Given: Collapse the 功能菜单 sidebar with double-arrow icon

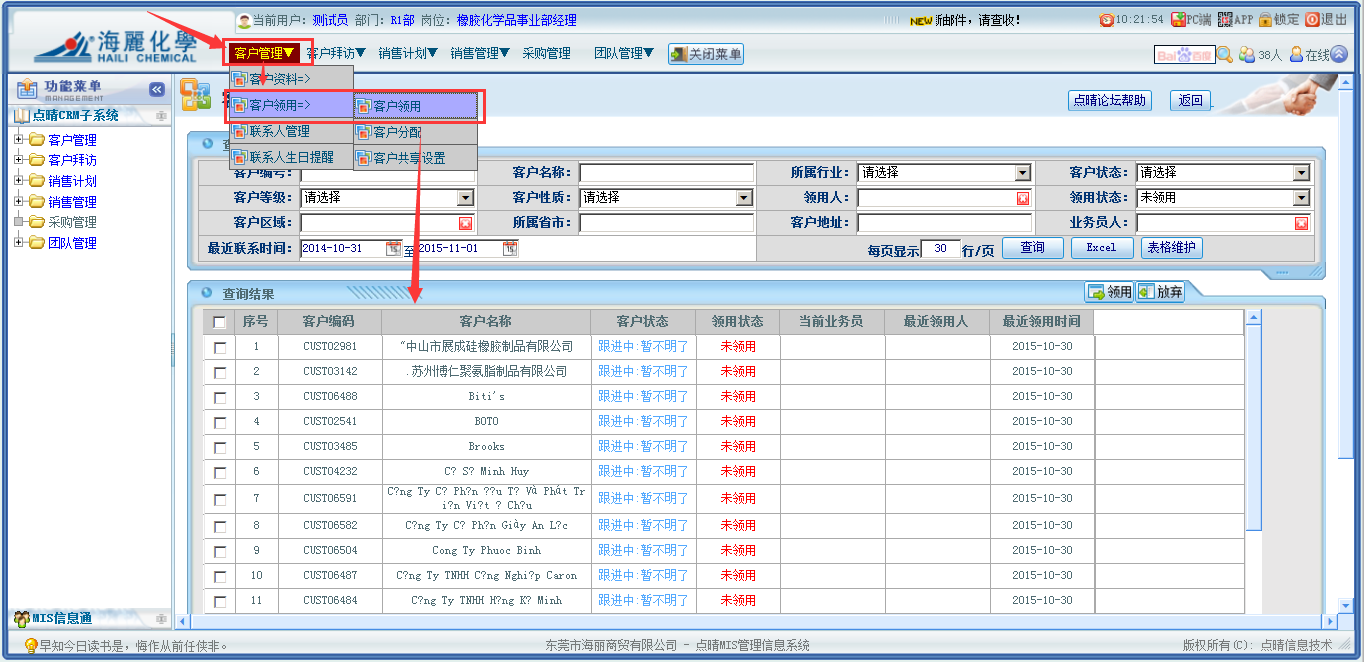Looking at the screenshot, I should [x=157, y=90].
